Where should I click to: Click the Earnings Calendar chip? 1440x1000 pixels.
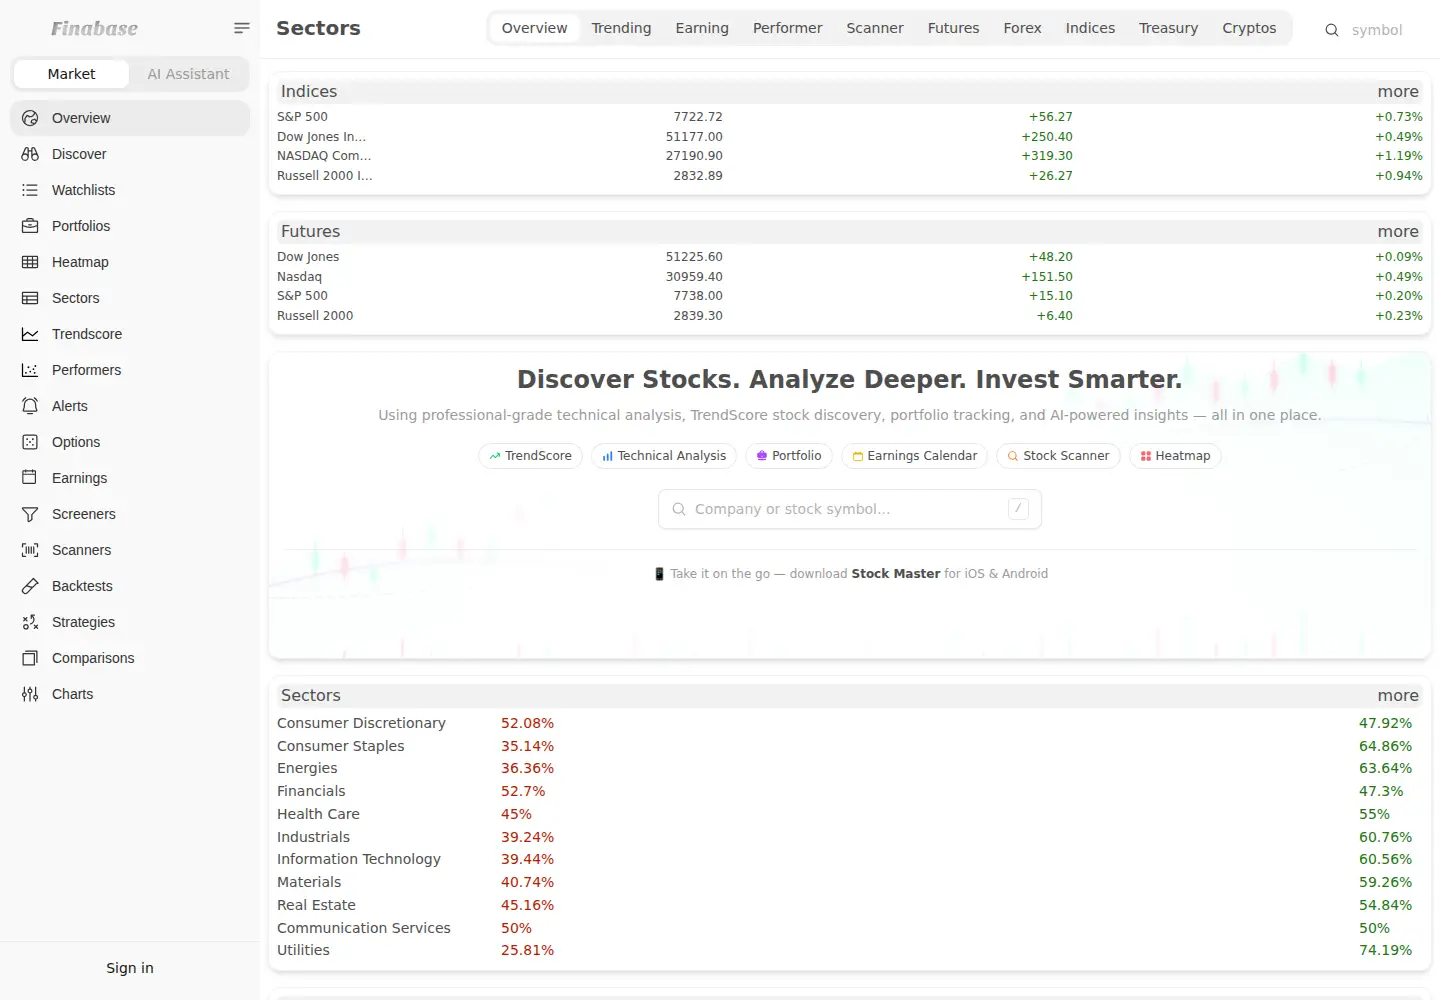click(x=914, y=456)
